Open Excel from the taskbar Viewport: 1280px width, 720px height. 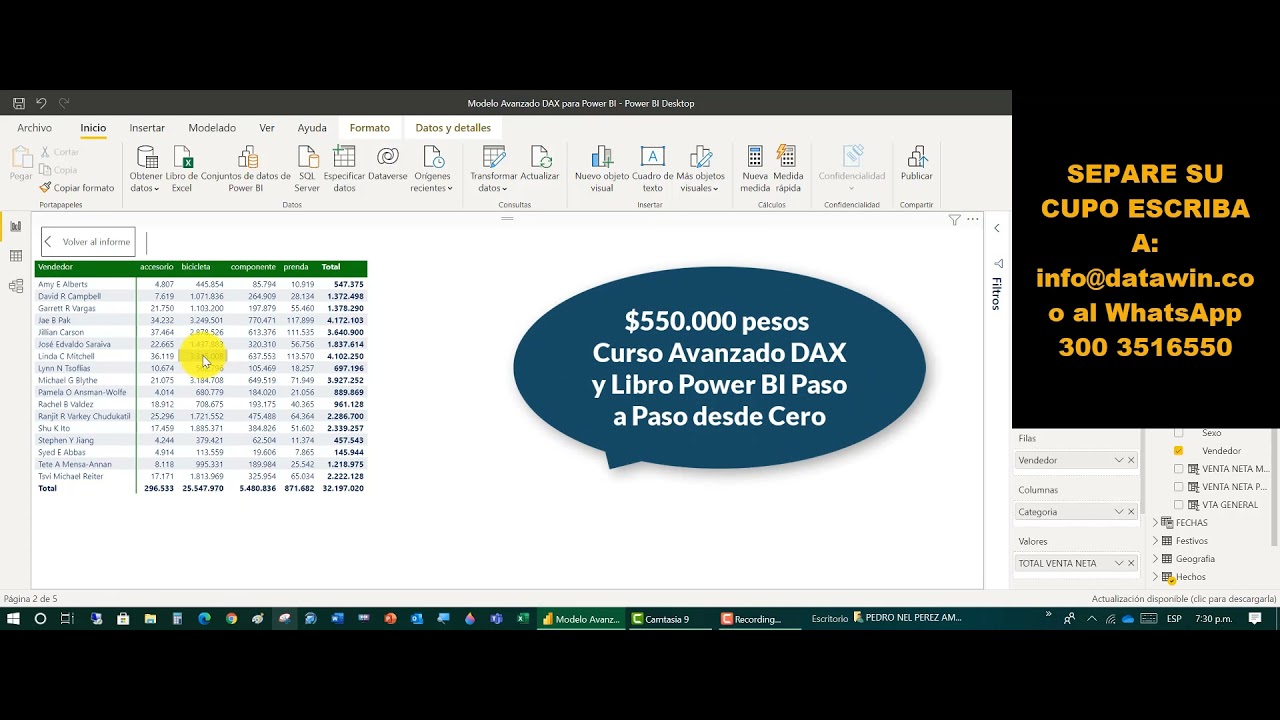pyautogui.click(x=522, y=619)
